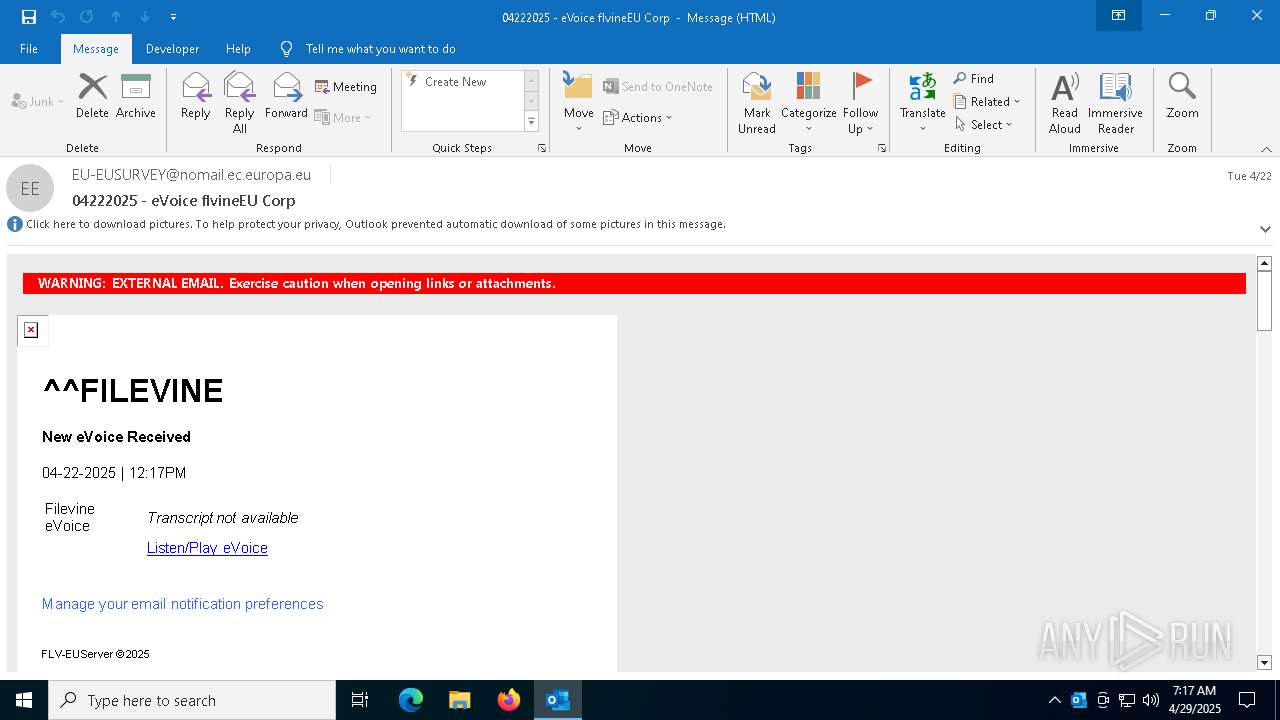Save the message using the floppy icon

point(29,16)
